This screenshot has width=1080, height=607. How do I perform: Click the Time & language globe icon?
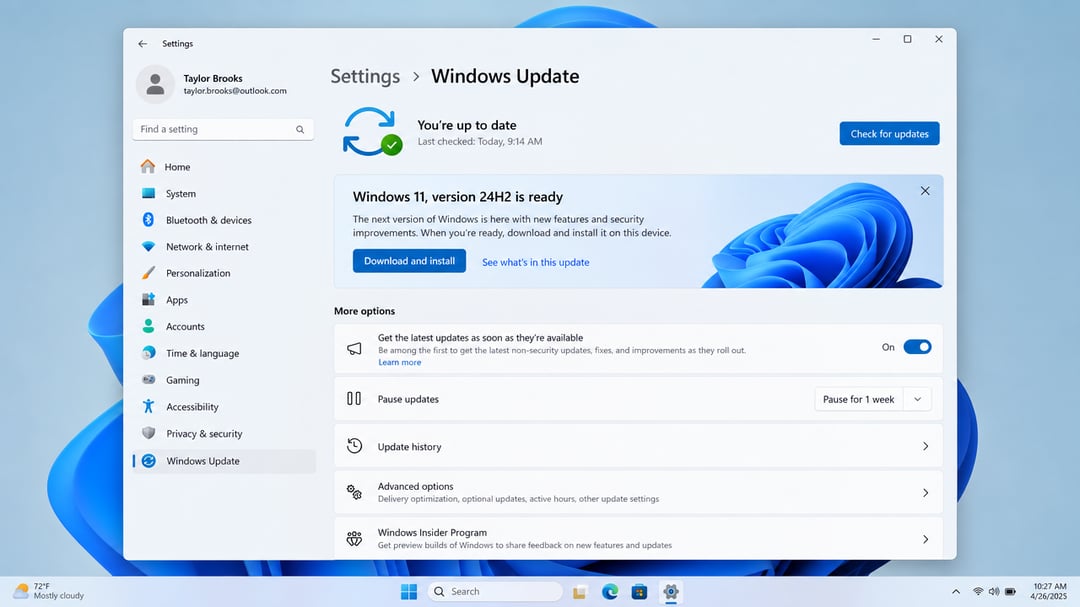148,353
